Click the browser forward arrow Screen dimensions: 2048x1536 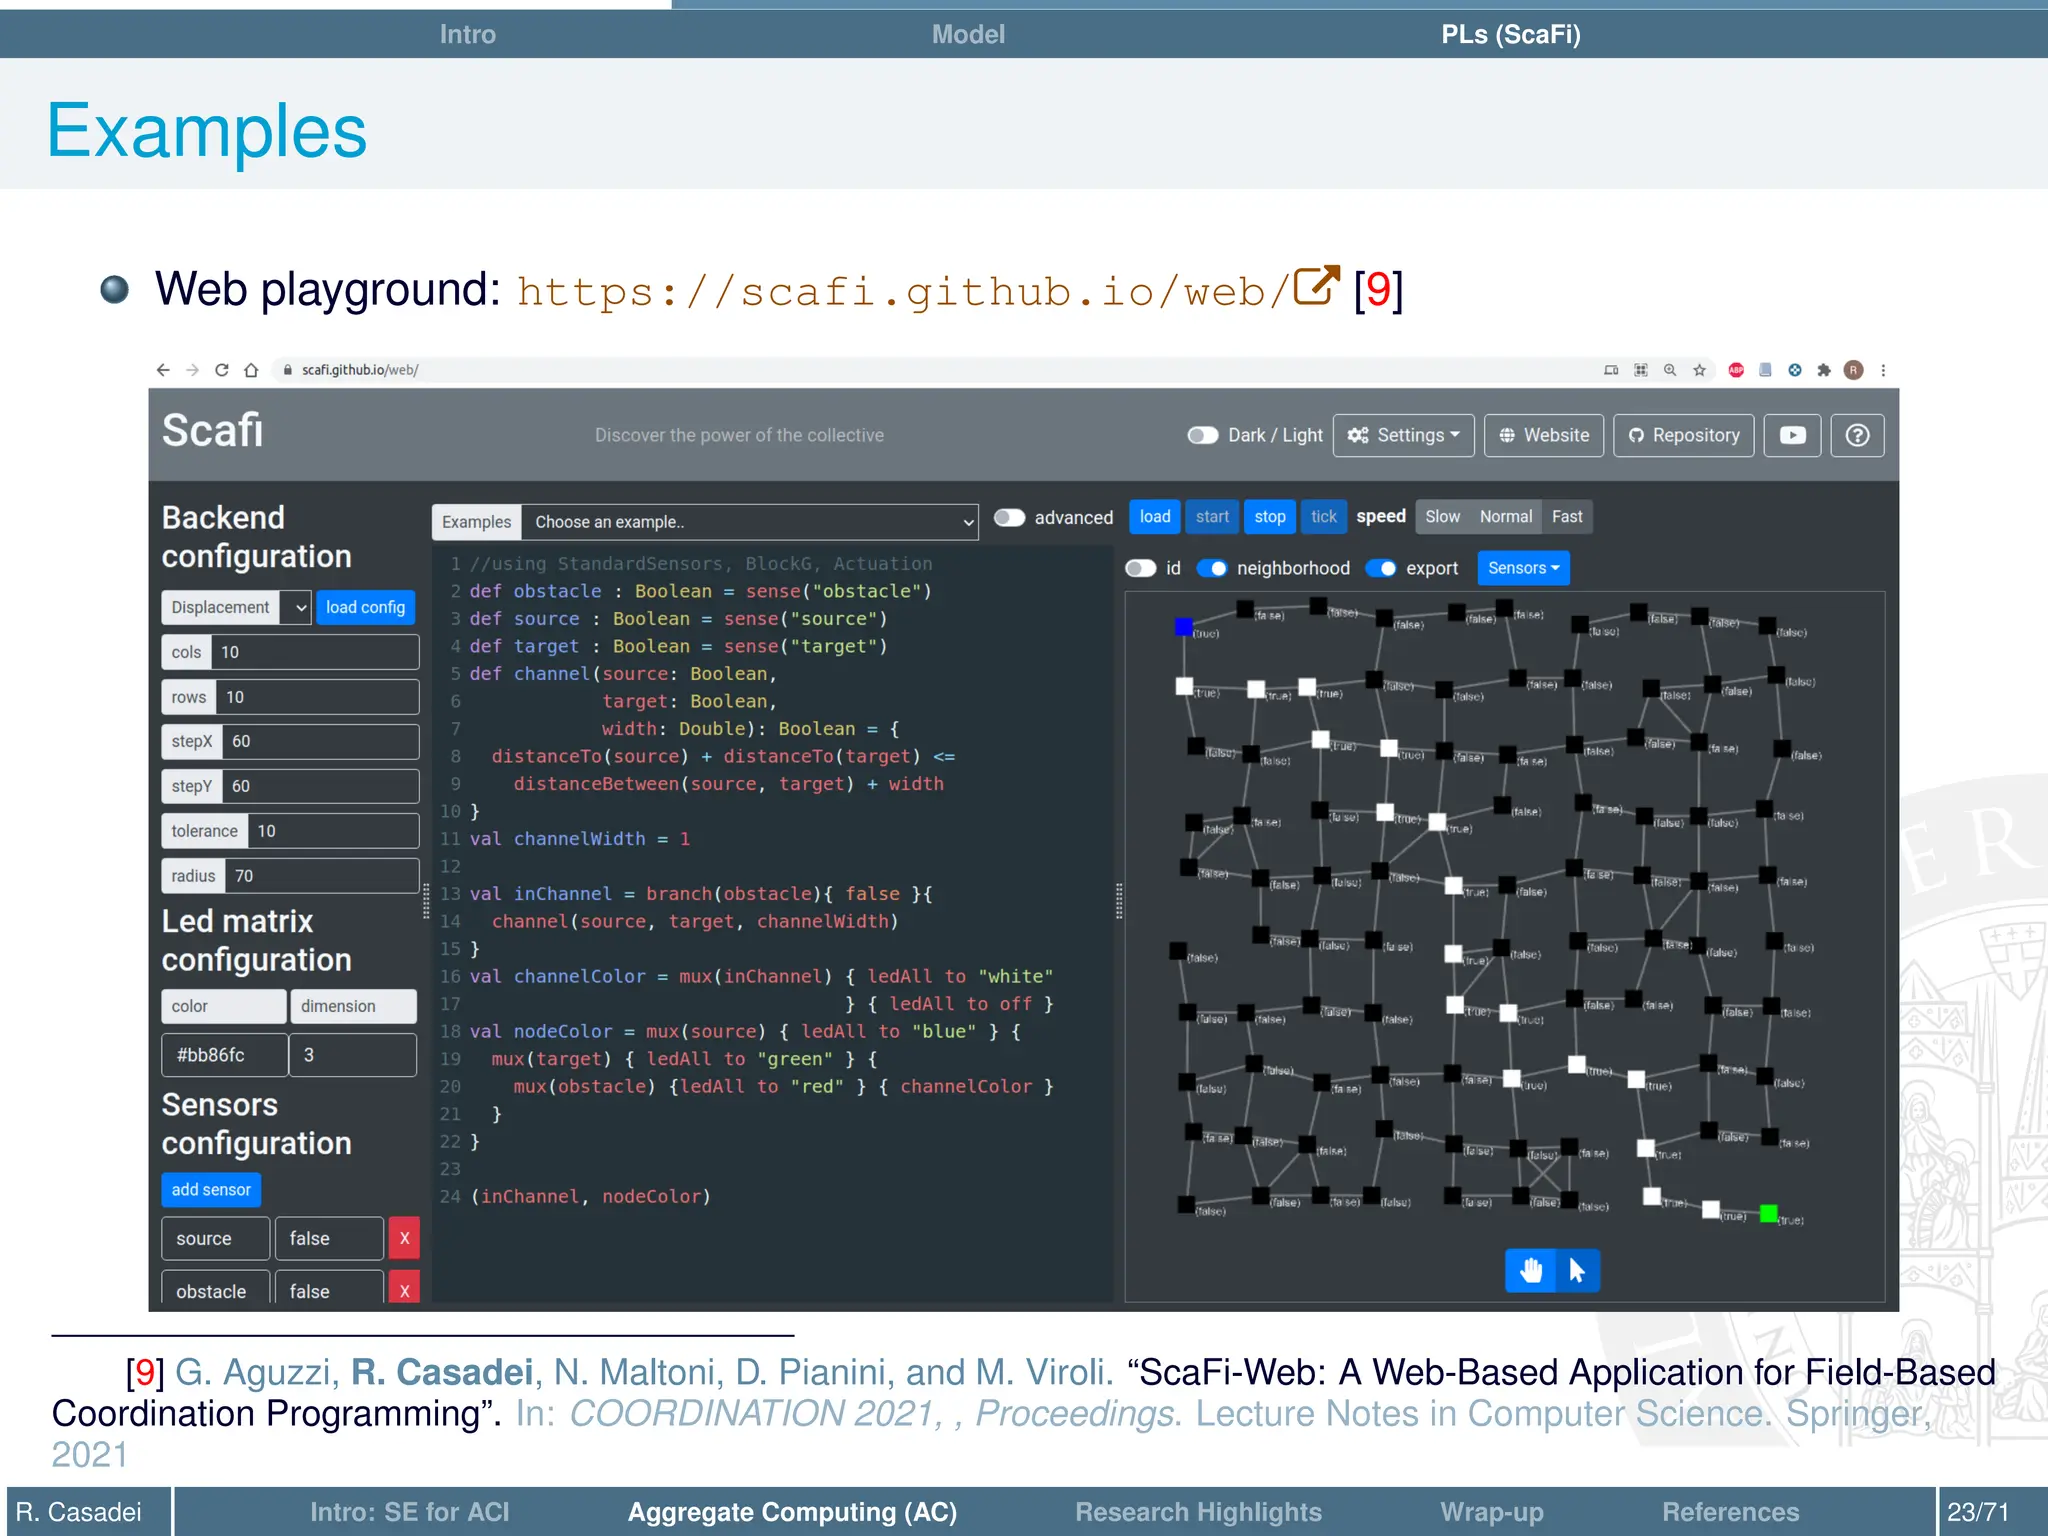point(192,370)
